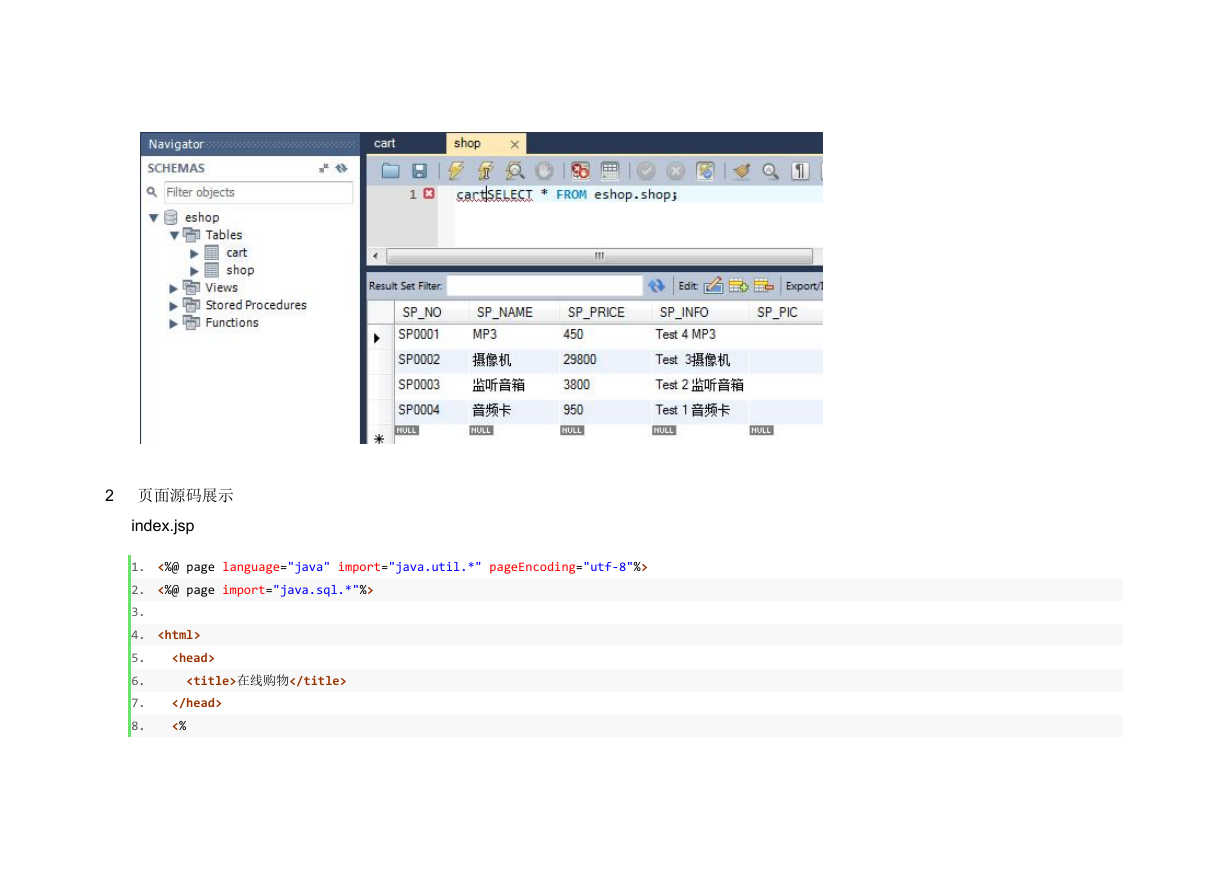Expand the Views folder

coord(174,288)
